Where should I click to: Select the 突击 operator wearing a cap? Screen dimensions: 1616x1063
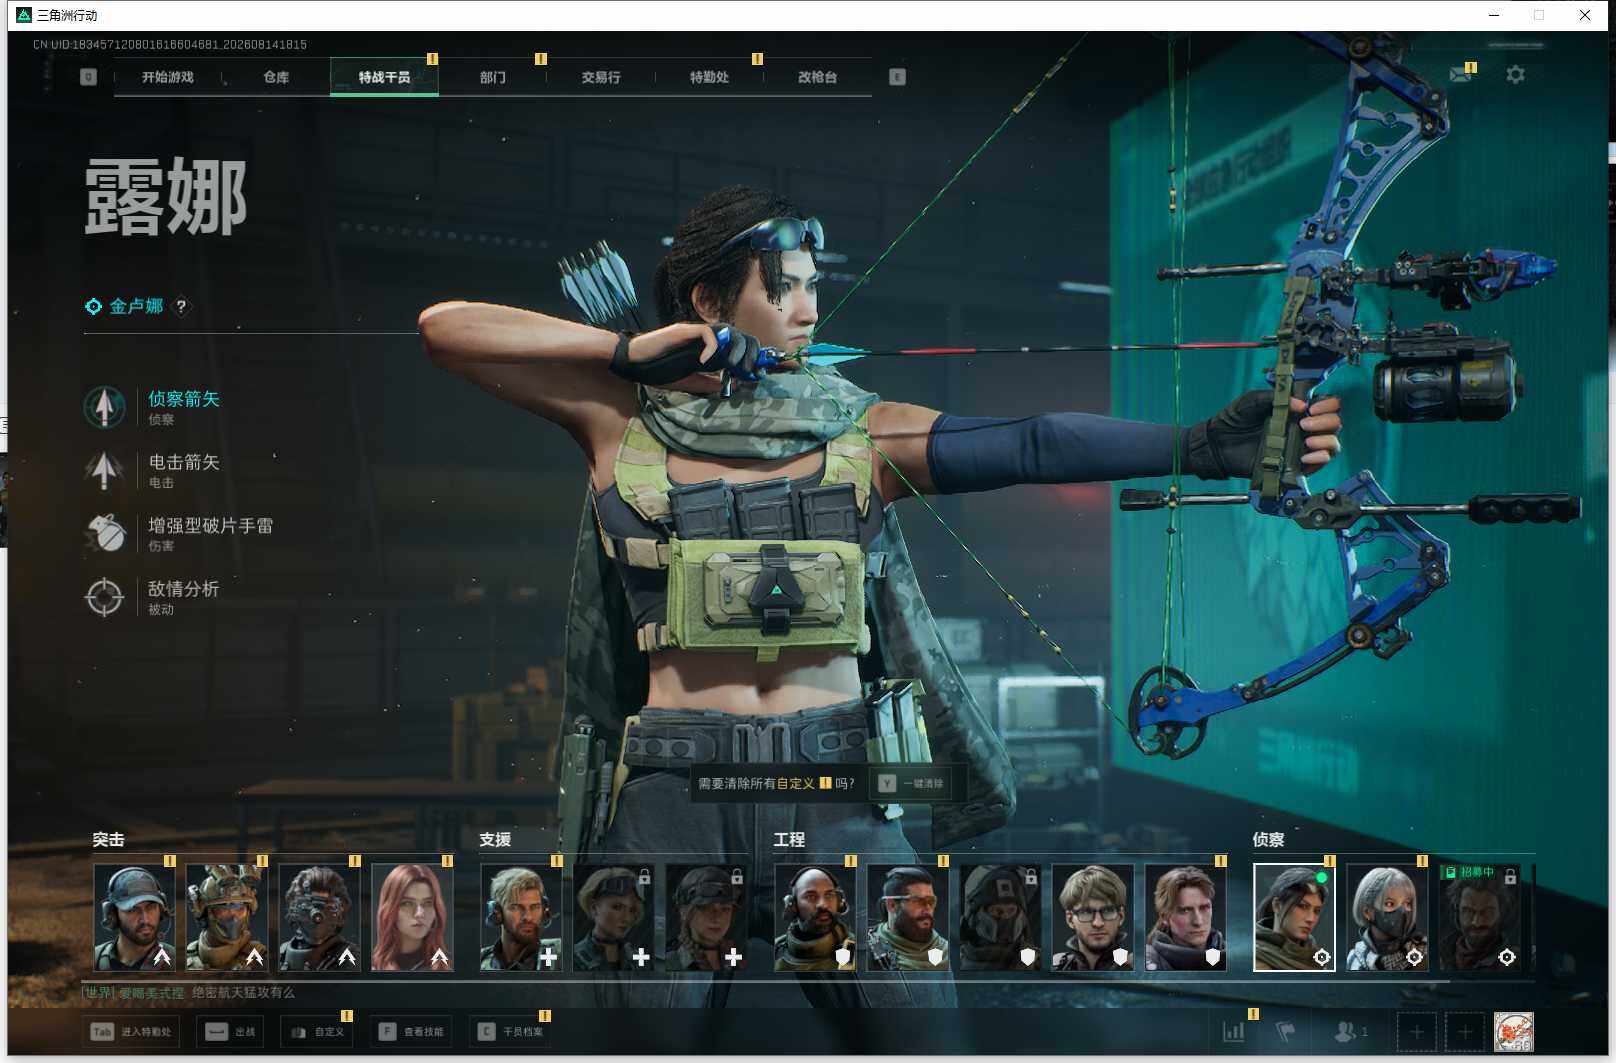(135, 918)
